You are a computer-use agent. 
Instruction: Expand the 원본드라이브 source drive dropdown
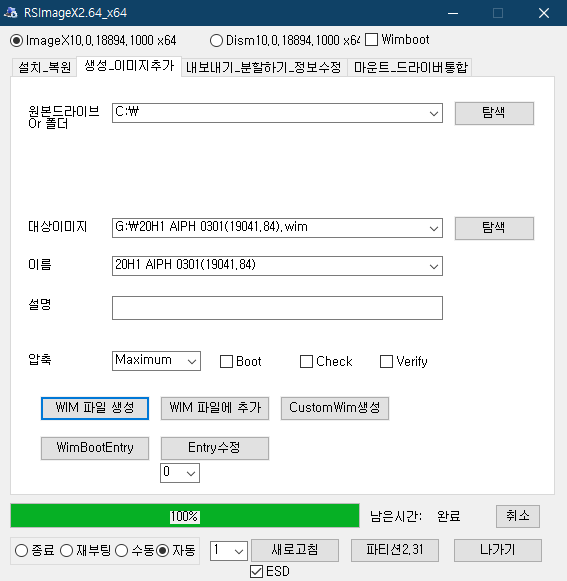click(434, 113)
